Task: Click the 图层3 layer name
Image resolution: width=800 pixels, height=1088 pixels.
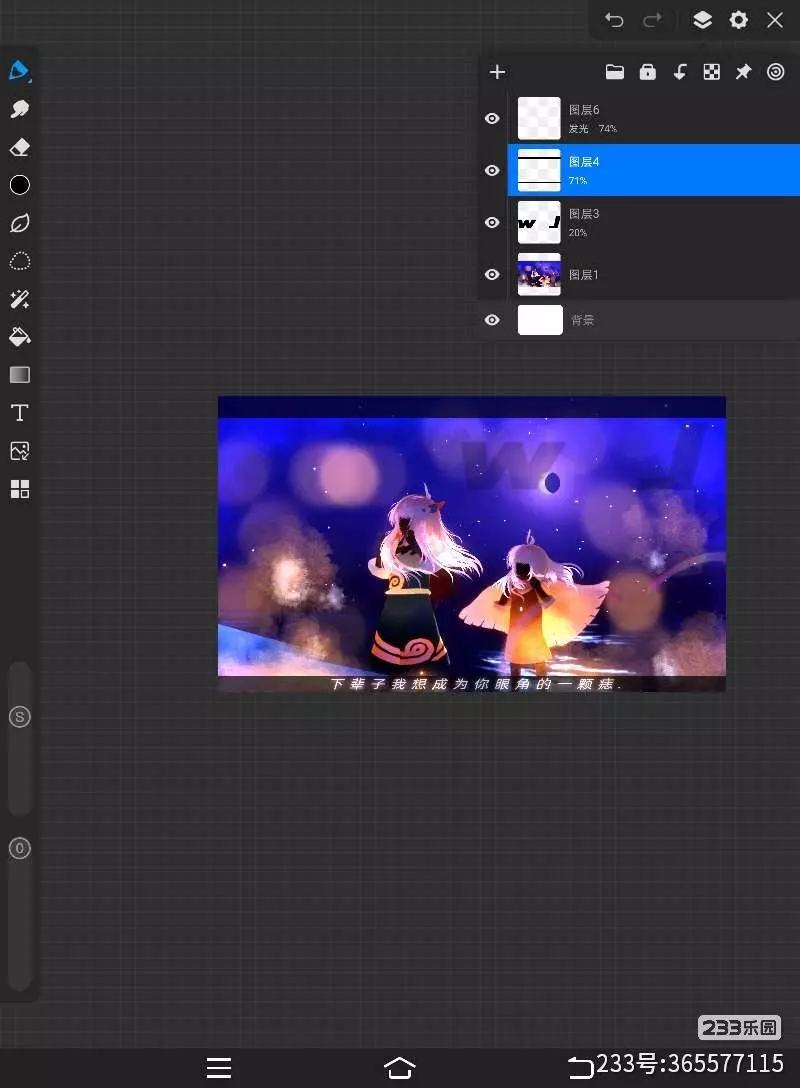Action: point(584,214)
